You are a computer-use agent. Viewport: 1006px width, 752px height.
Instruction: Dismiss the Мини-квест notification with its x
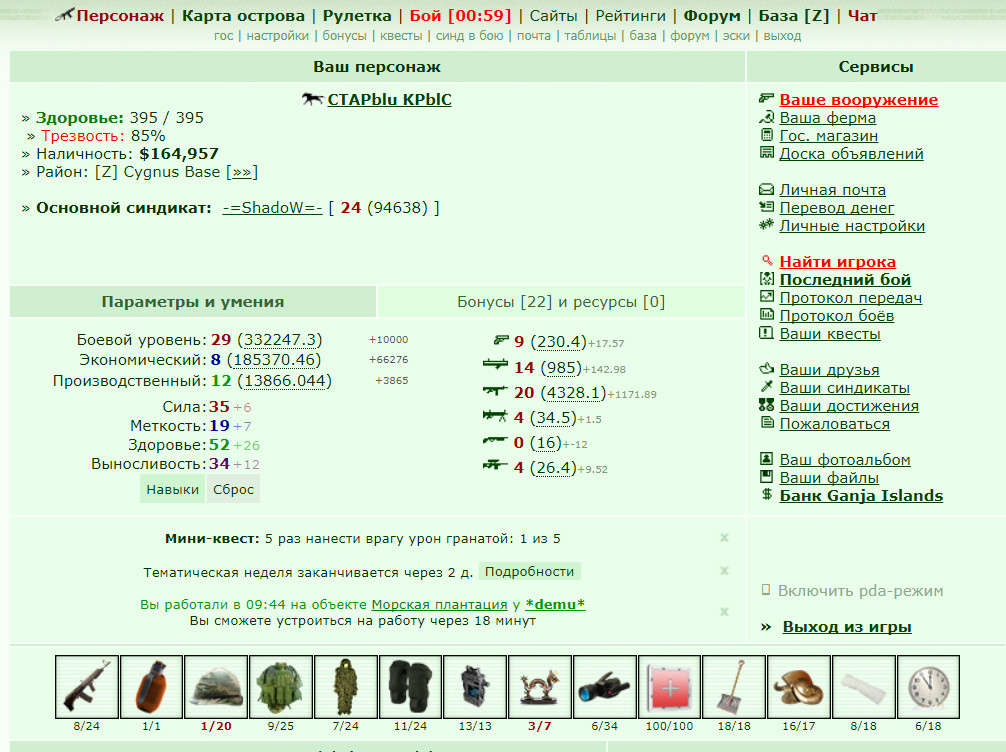724,538
